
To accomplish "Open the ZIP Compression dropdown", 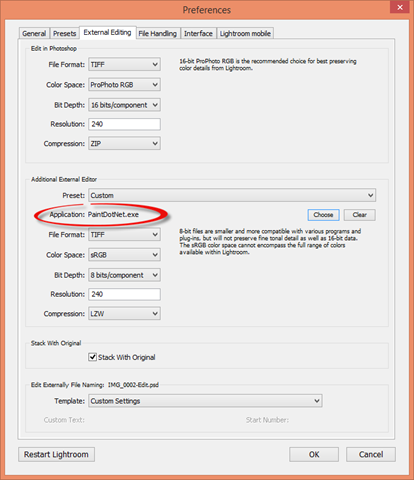I will pyautogui.click(x=124, y=143).
